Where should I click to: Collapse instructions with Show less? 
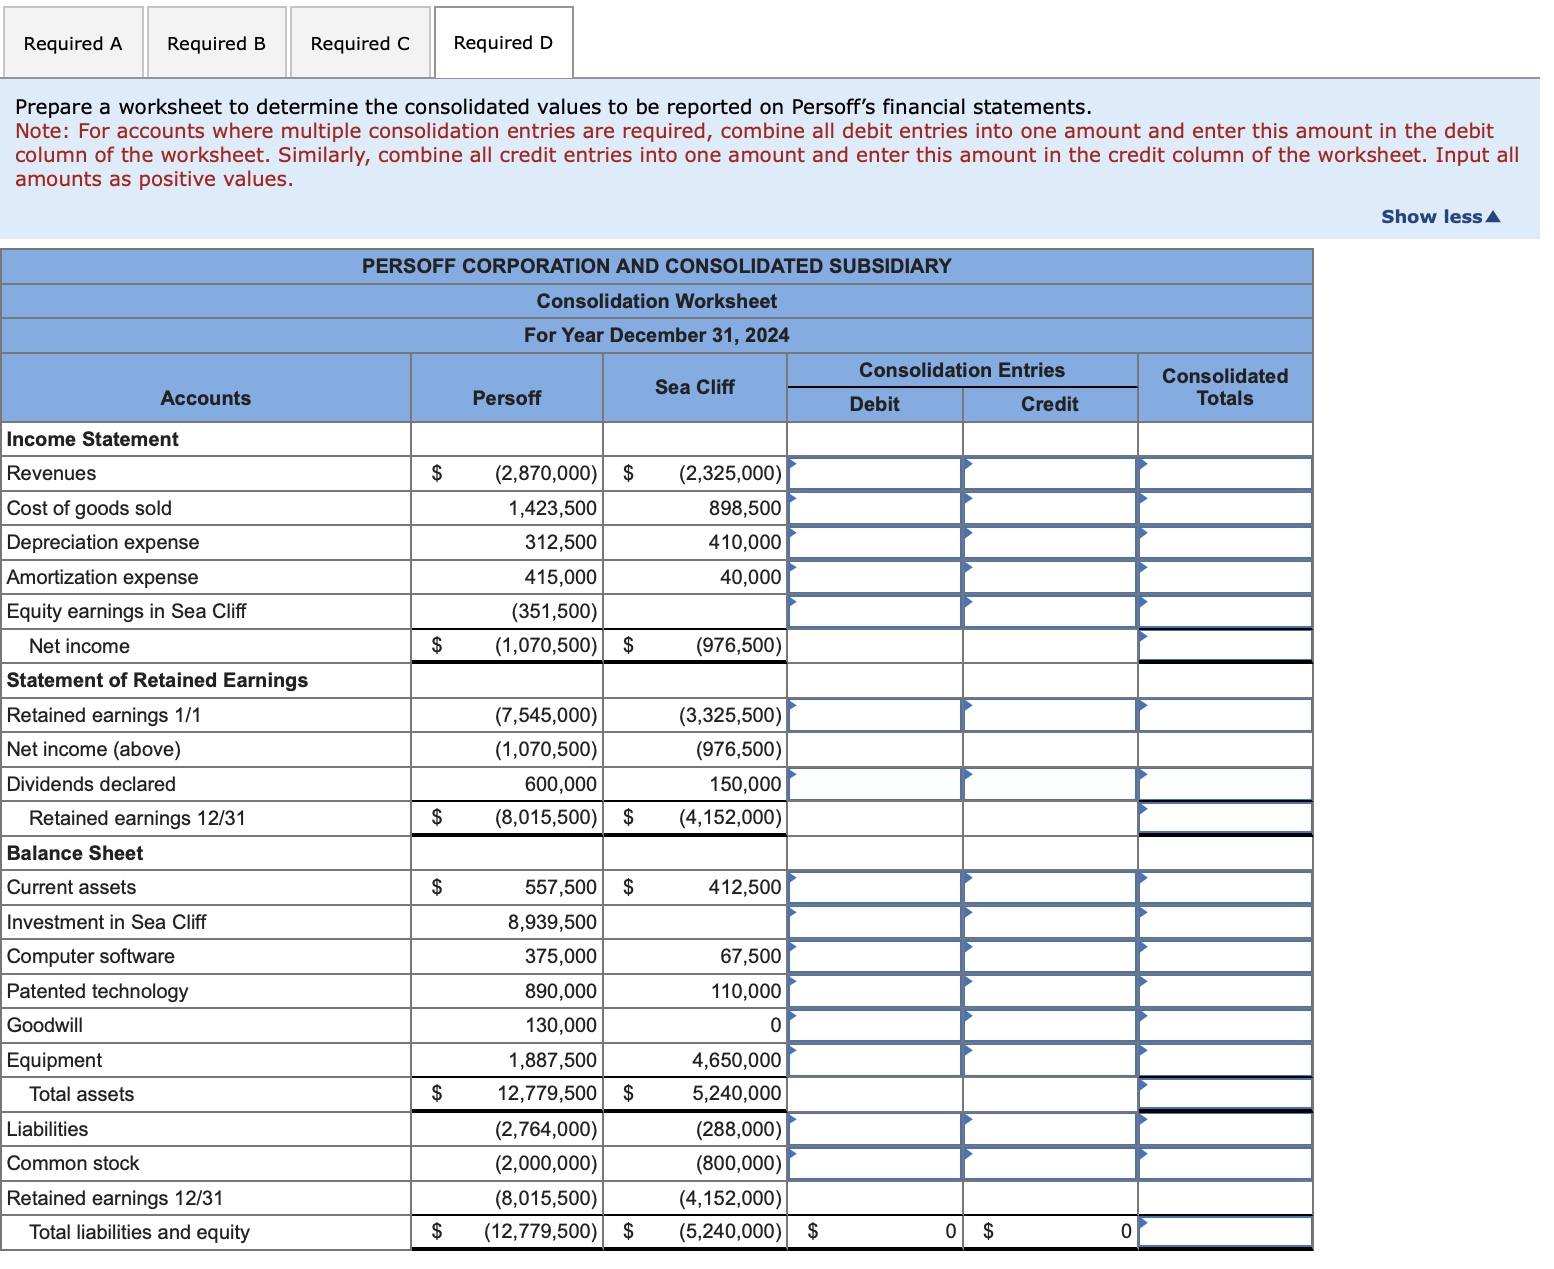tap(1440, 217)
